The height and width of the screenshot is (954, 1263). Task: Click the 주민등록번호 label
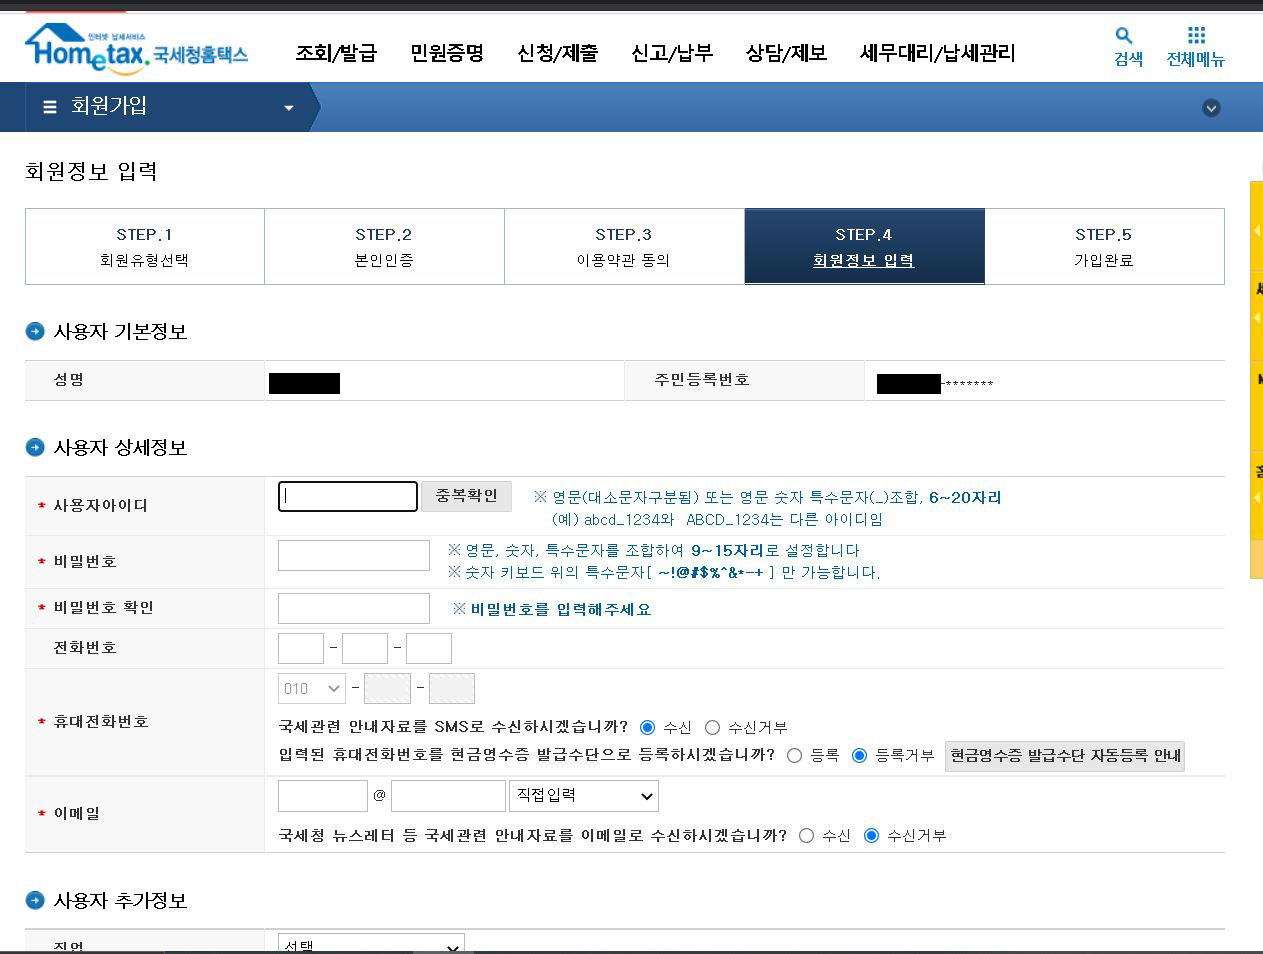[702, 380]
